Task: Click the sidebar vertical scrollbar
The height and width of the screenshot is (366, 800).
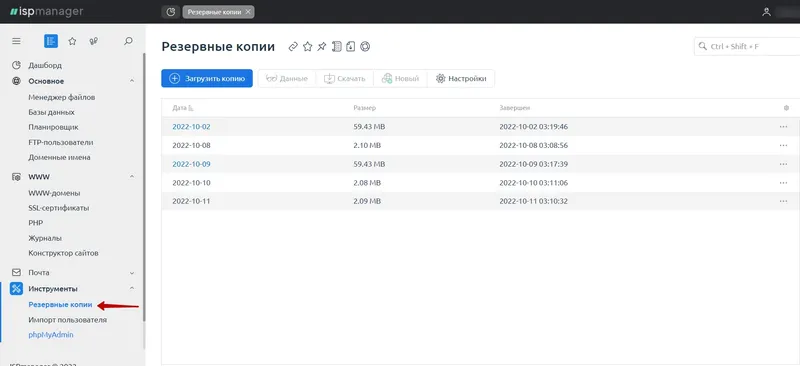Action: pyautogui.click(x=144, y=186)
